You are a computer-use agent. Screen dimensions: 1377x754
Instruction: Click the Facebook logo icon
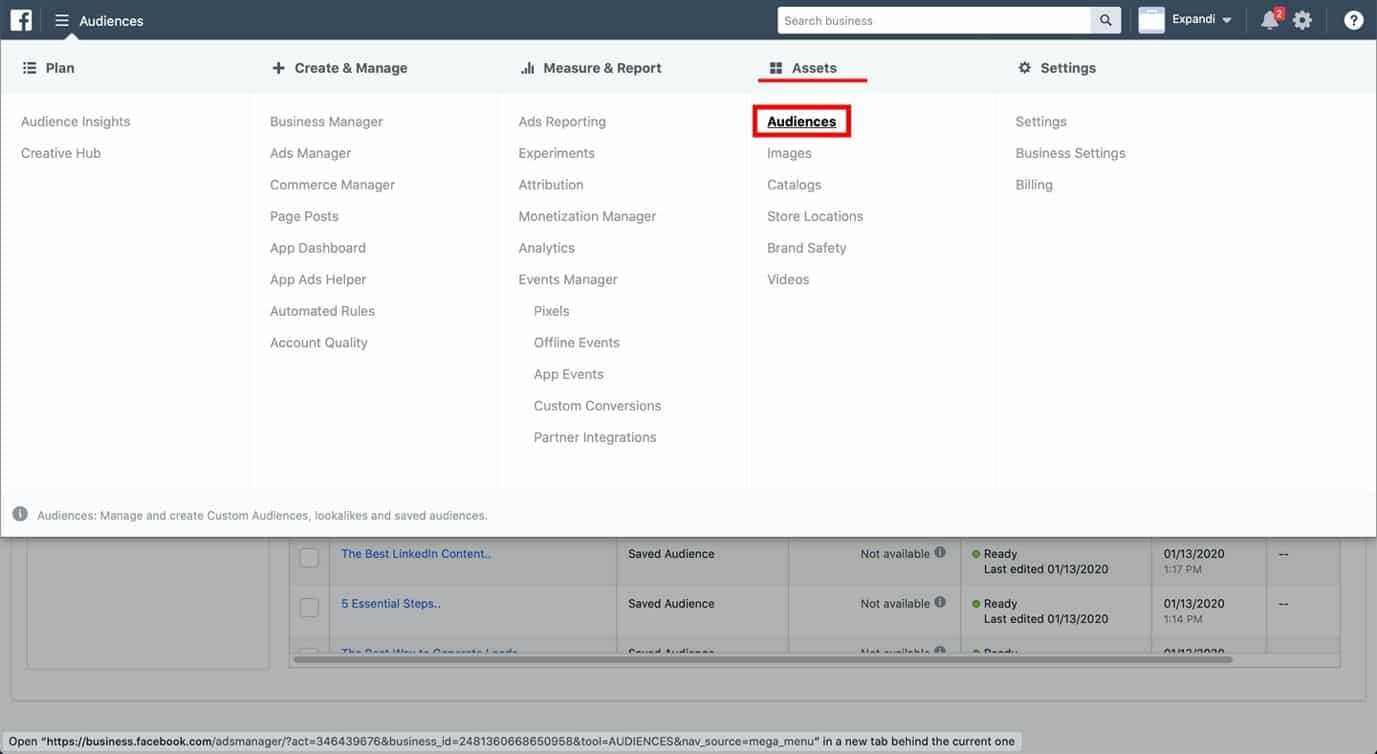point(21,20)
